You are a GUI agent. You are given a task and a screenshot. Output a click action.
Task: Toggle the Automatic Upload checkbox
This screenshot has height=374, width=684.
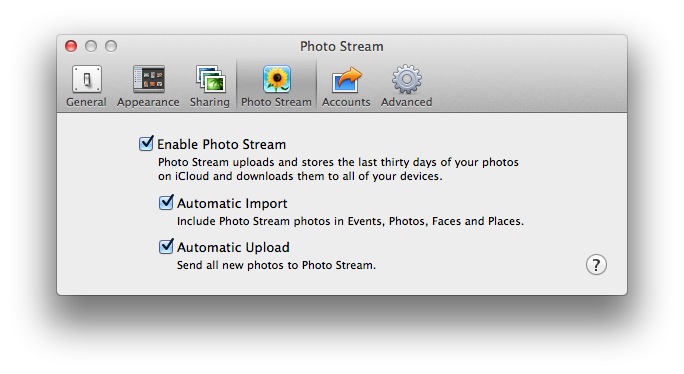tap(166, 246)
